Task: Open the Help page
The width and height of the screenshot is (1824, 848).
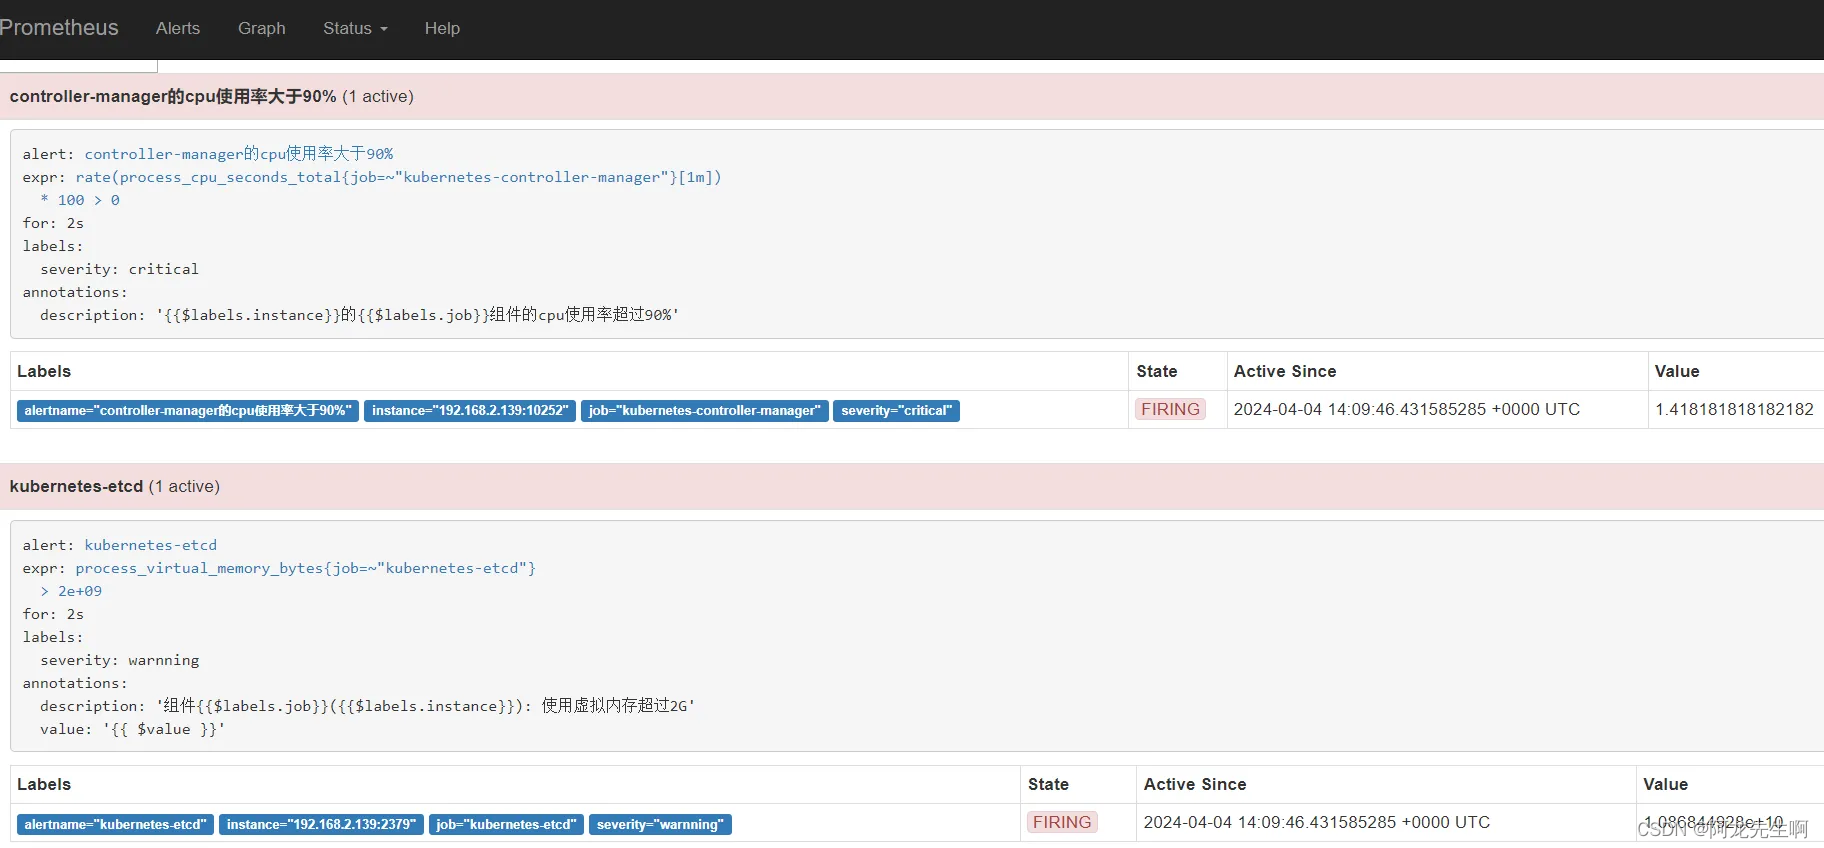Action: point(442,28)
